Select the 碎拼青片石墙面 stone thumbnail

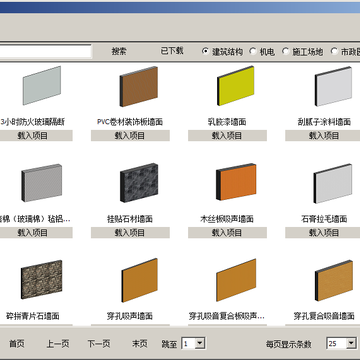(x=42, y=279)
